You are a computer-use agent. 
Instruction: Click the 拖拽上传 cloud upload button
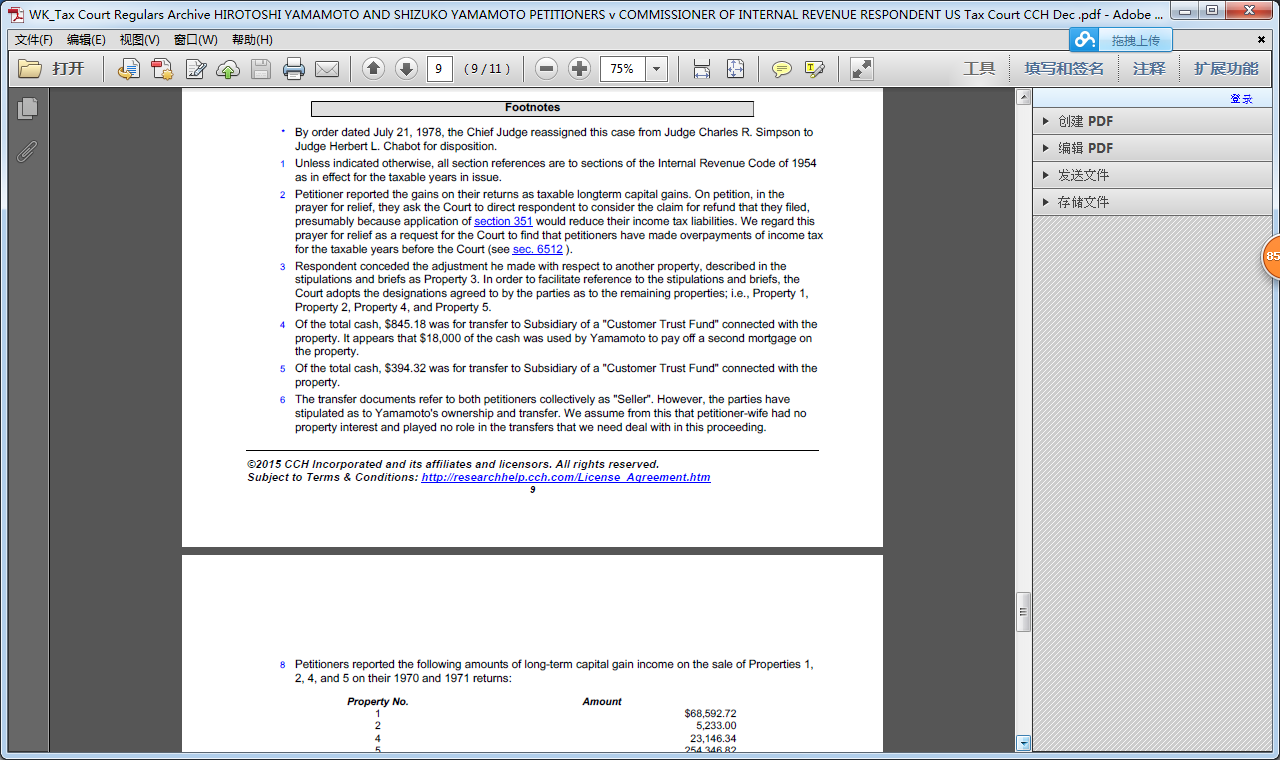(1120, 40)
